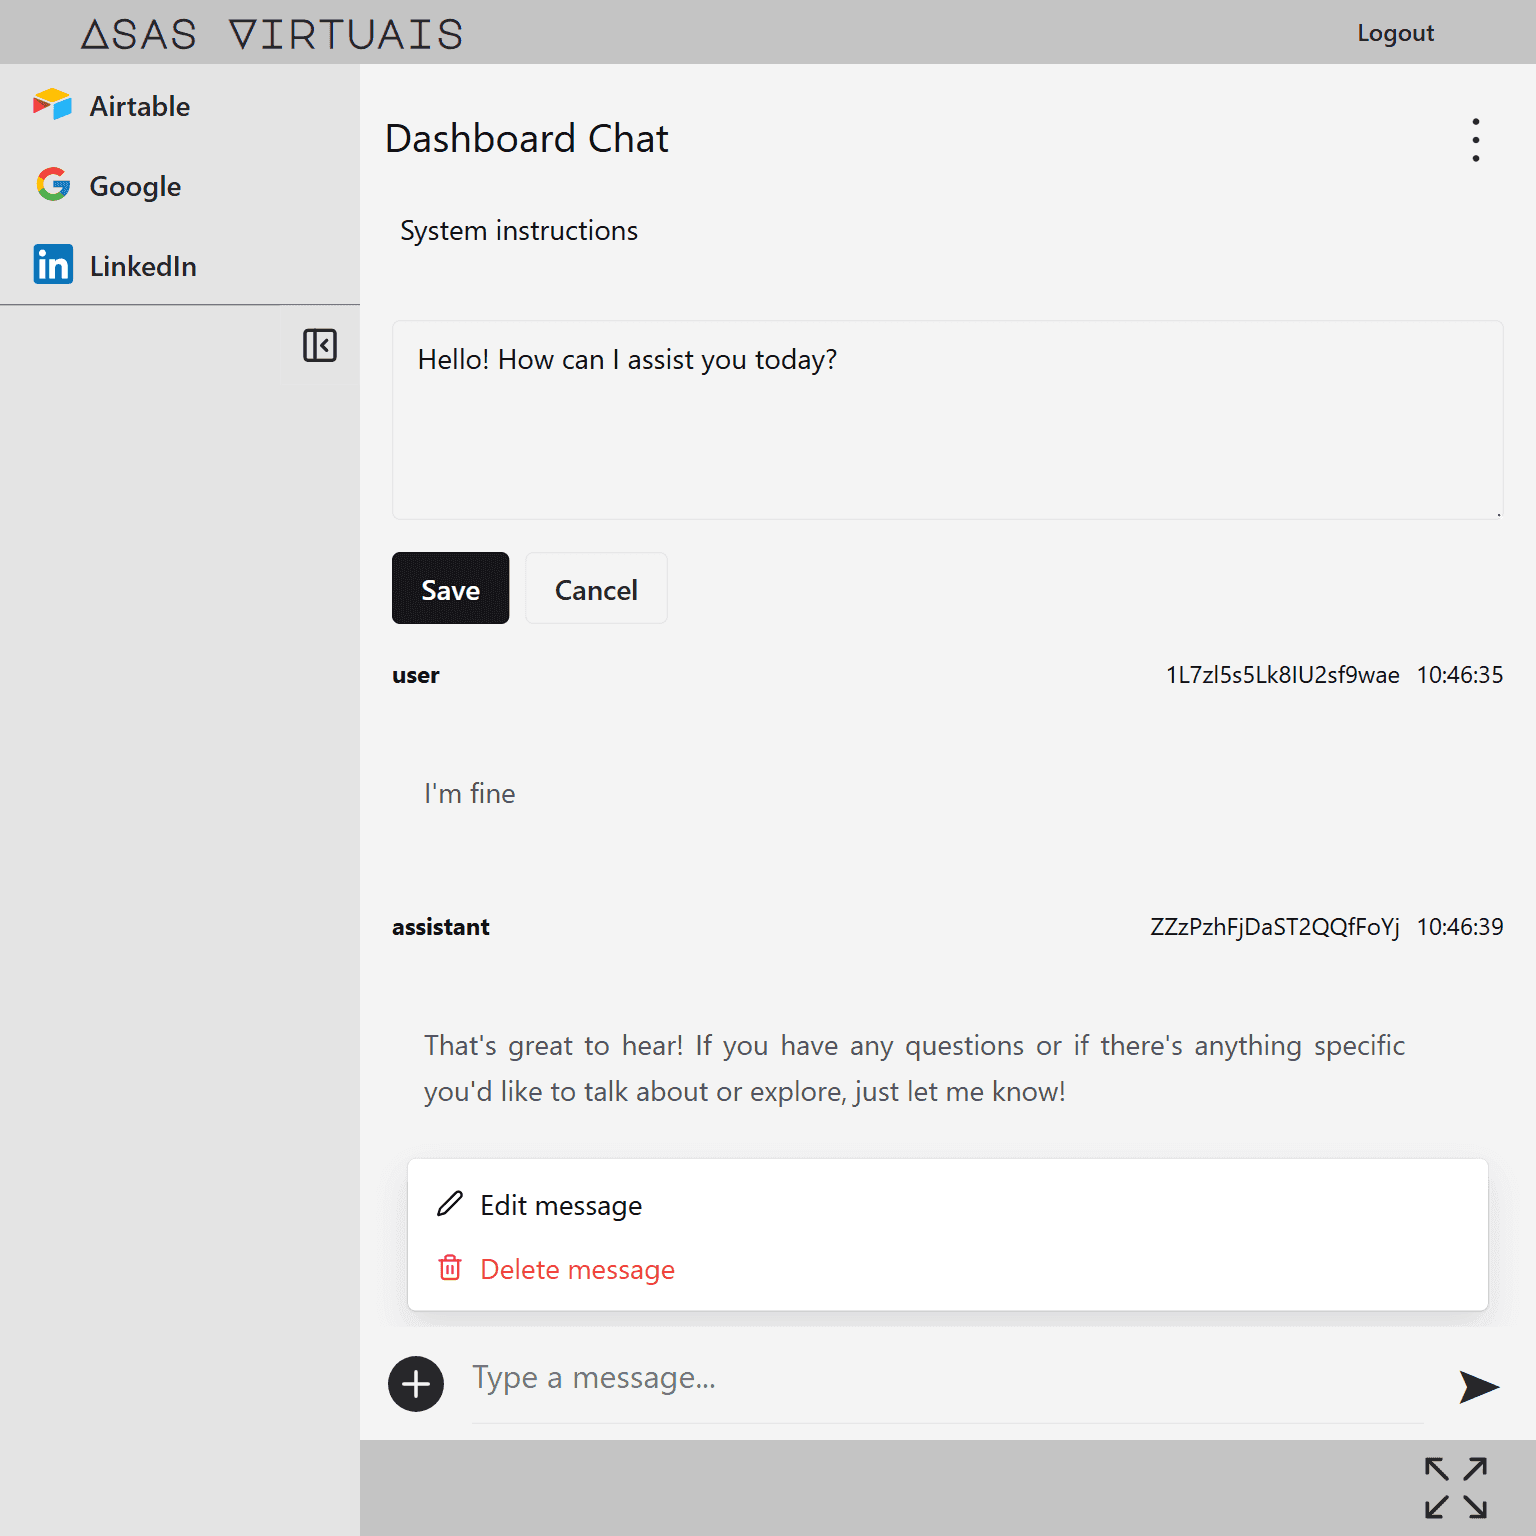
Task: Focus the Type a message input
Action: [945, 1379]
